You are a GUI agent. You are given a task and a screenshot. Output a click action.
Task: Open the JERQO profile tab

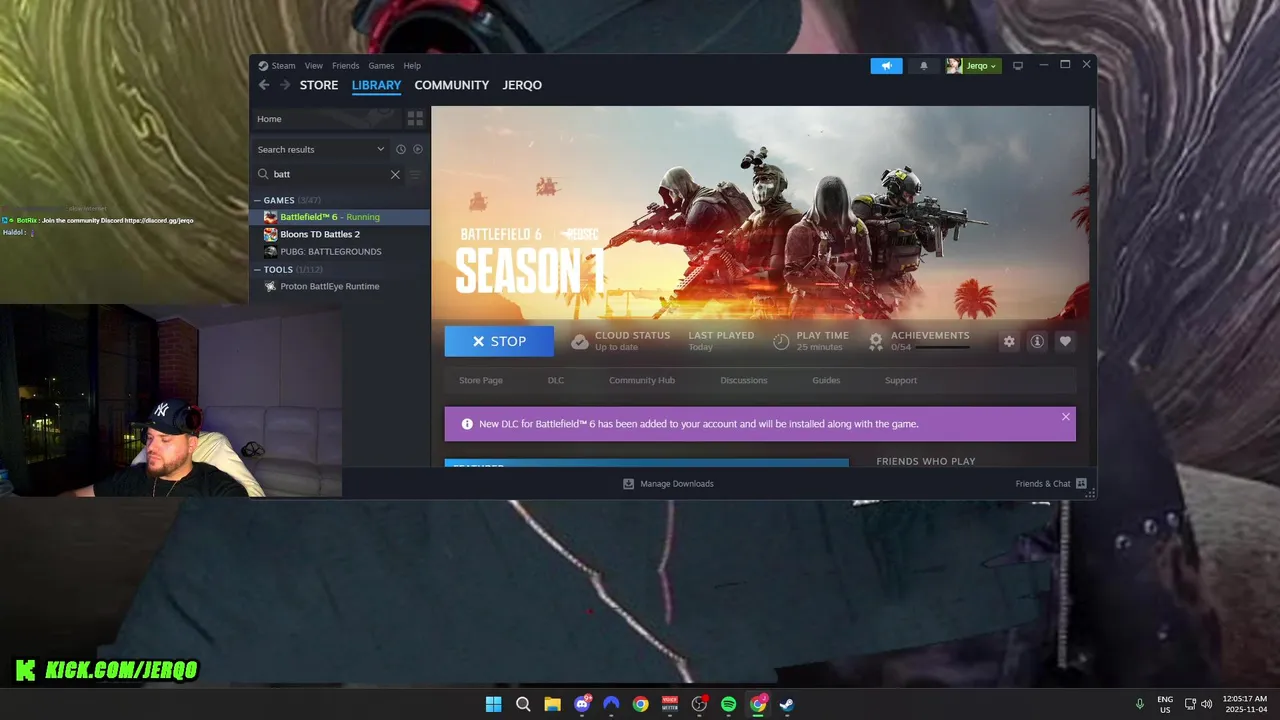(522, 85)
